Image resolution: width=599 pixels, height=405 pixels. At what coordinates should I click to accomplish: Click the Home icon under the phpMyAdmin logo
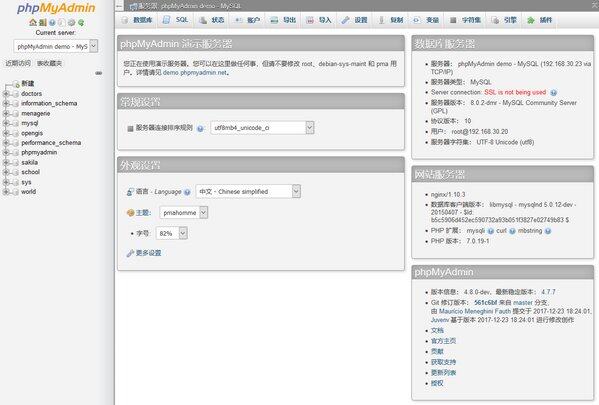33,23
